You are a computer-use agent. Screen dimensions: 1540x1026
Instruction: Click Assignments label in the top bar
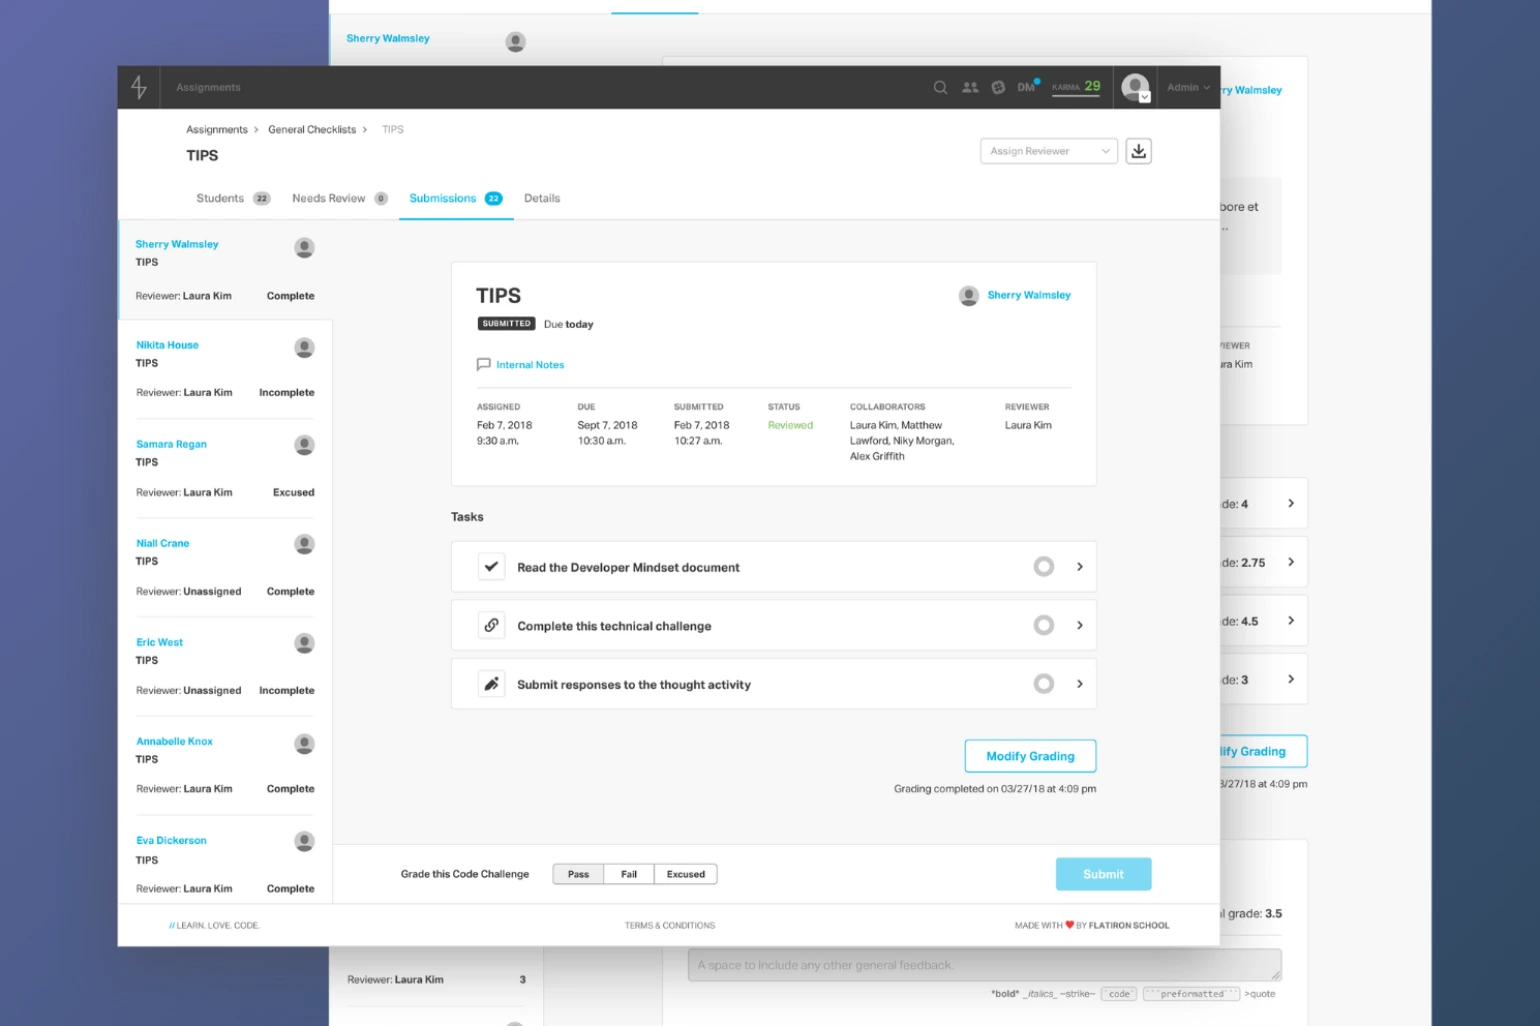coord(208,88)
